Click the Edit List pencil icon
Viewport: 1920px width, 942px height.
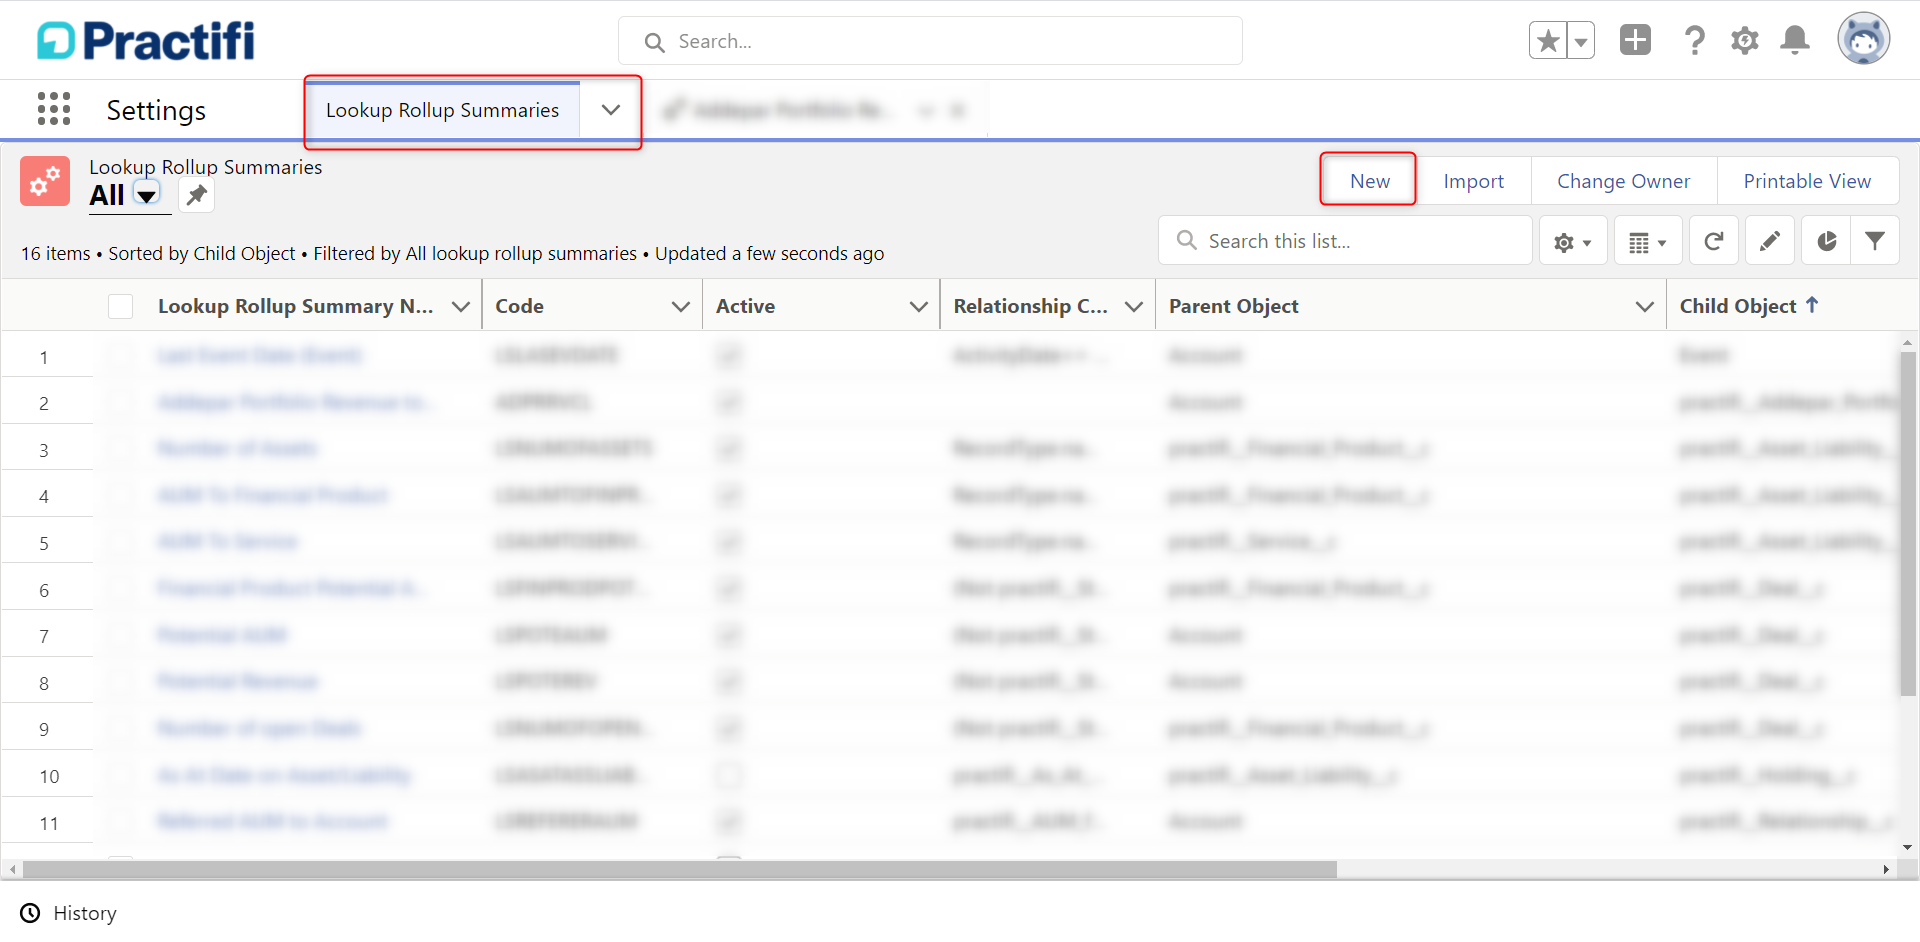pyautogui.click(x=1769, y=241)
